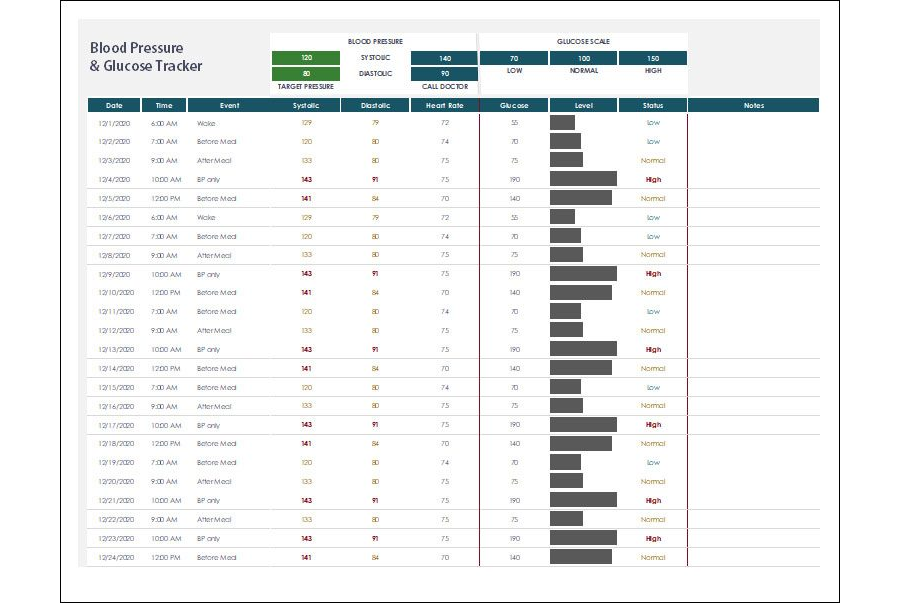Select the diastolic value 84 in the 12/18/2020 row

coord(375,444)
